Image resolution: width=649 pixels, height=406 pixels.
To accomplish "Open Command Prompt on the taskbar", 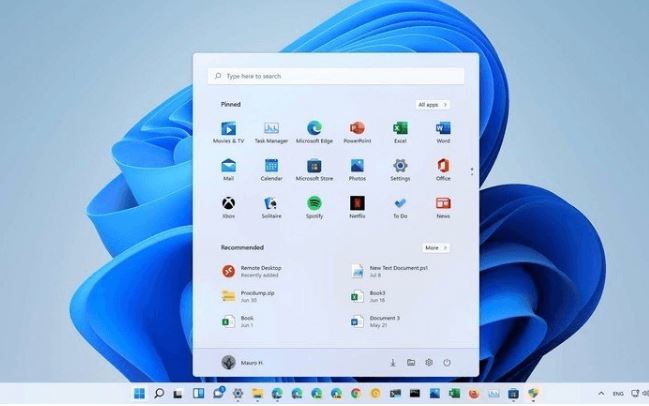I will [x=415, y=393].
